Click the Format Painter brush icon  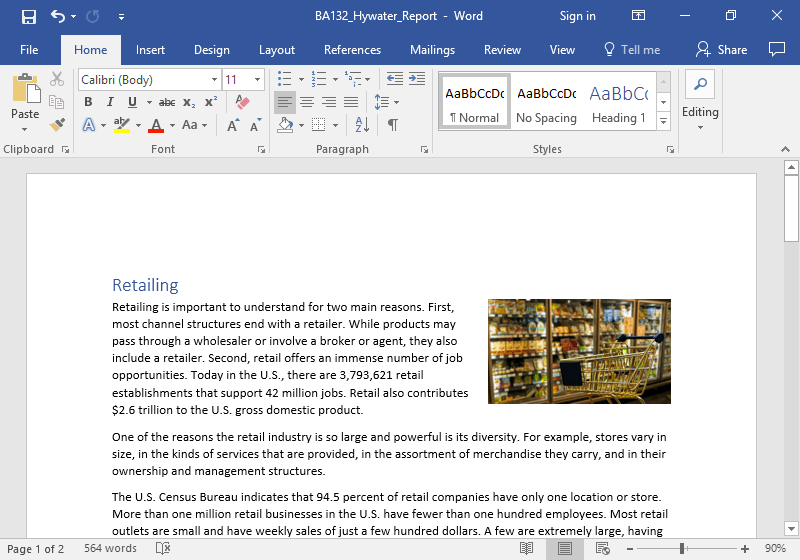pyautogui.click(x=57, y=125)
